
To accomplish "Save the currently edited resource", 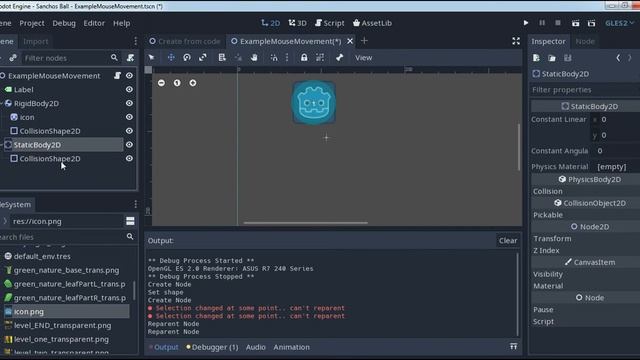I will 568,58.
